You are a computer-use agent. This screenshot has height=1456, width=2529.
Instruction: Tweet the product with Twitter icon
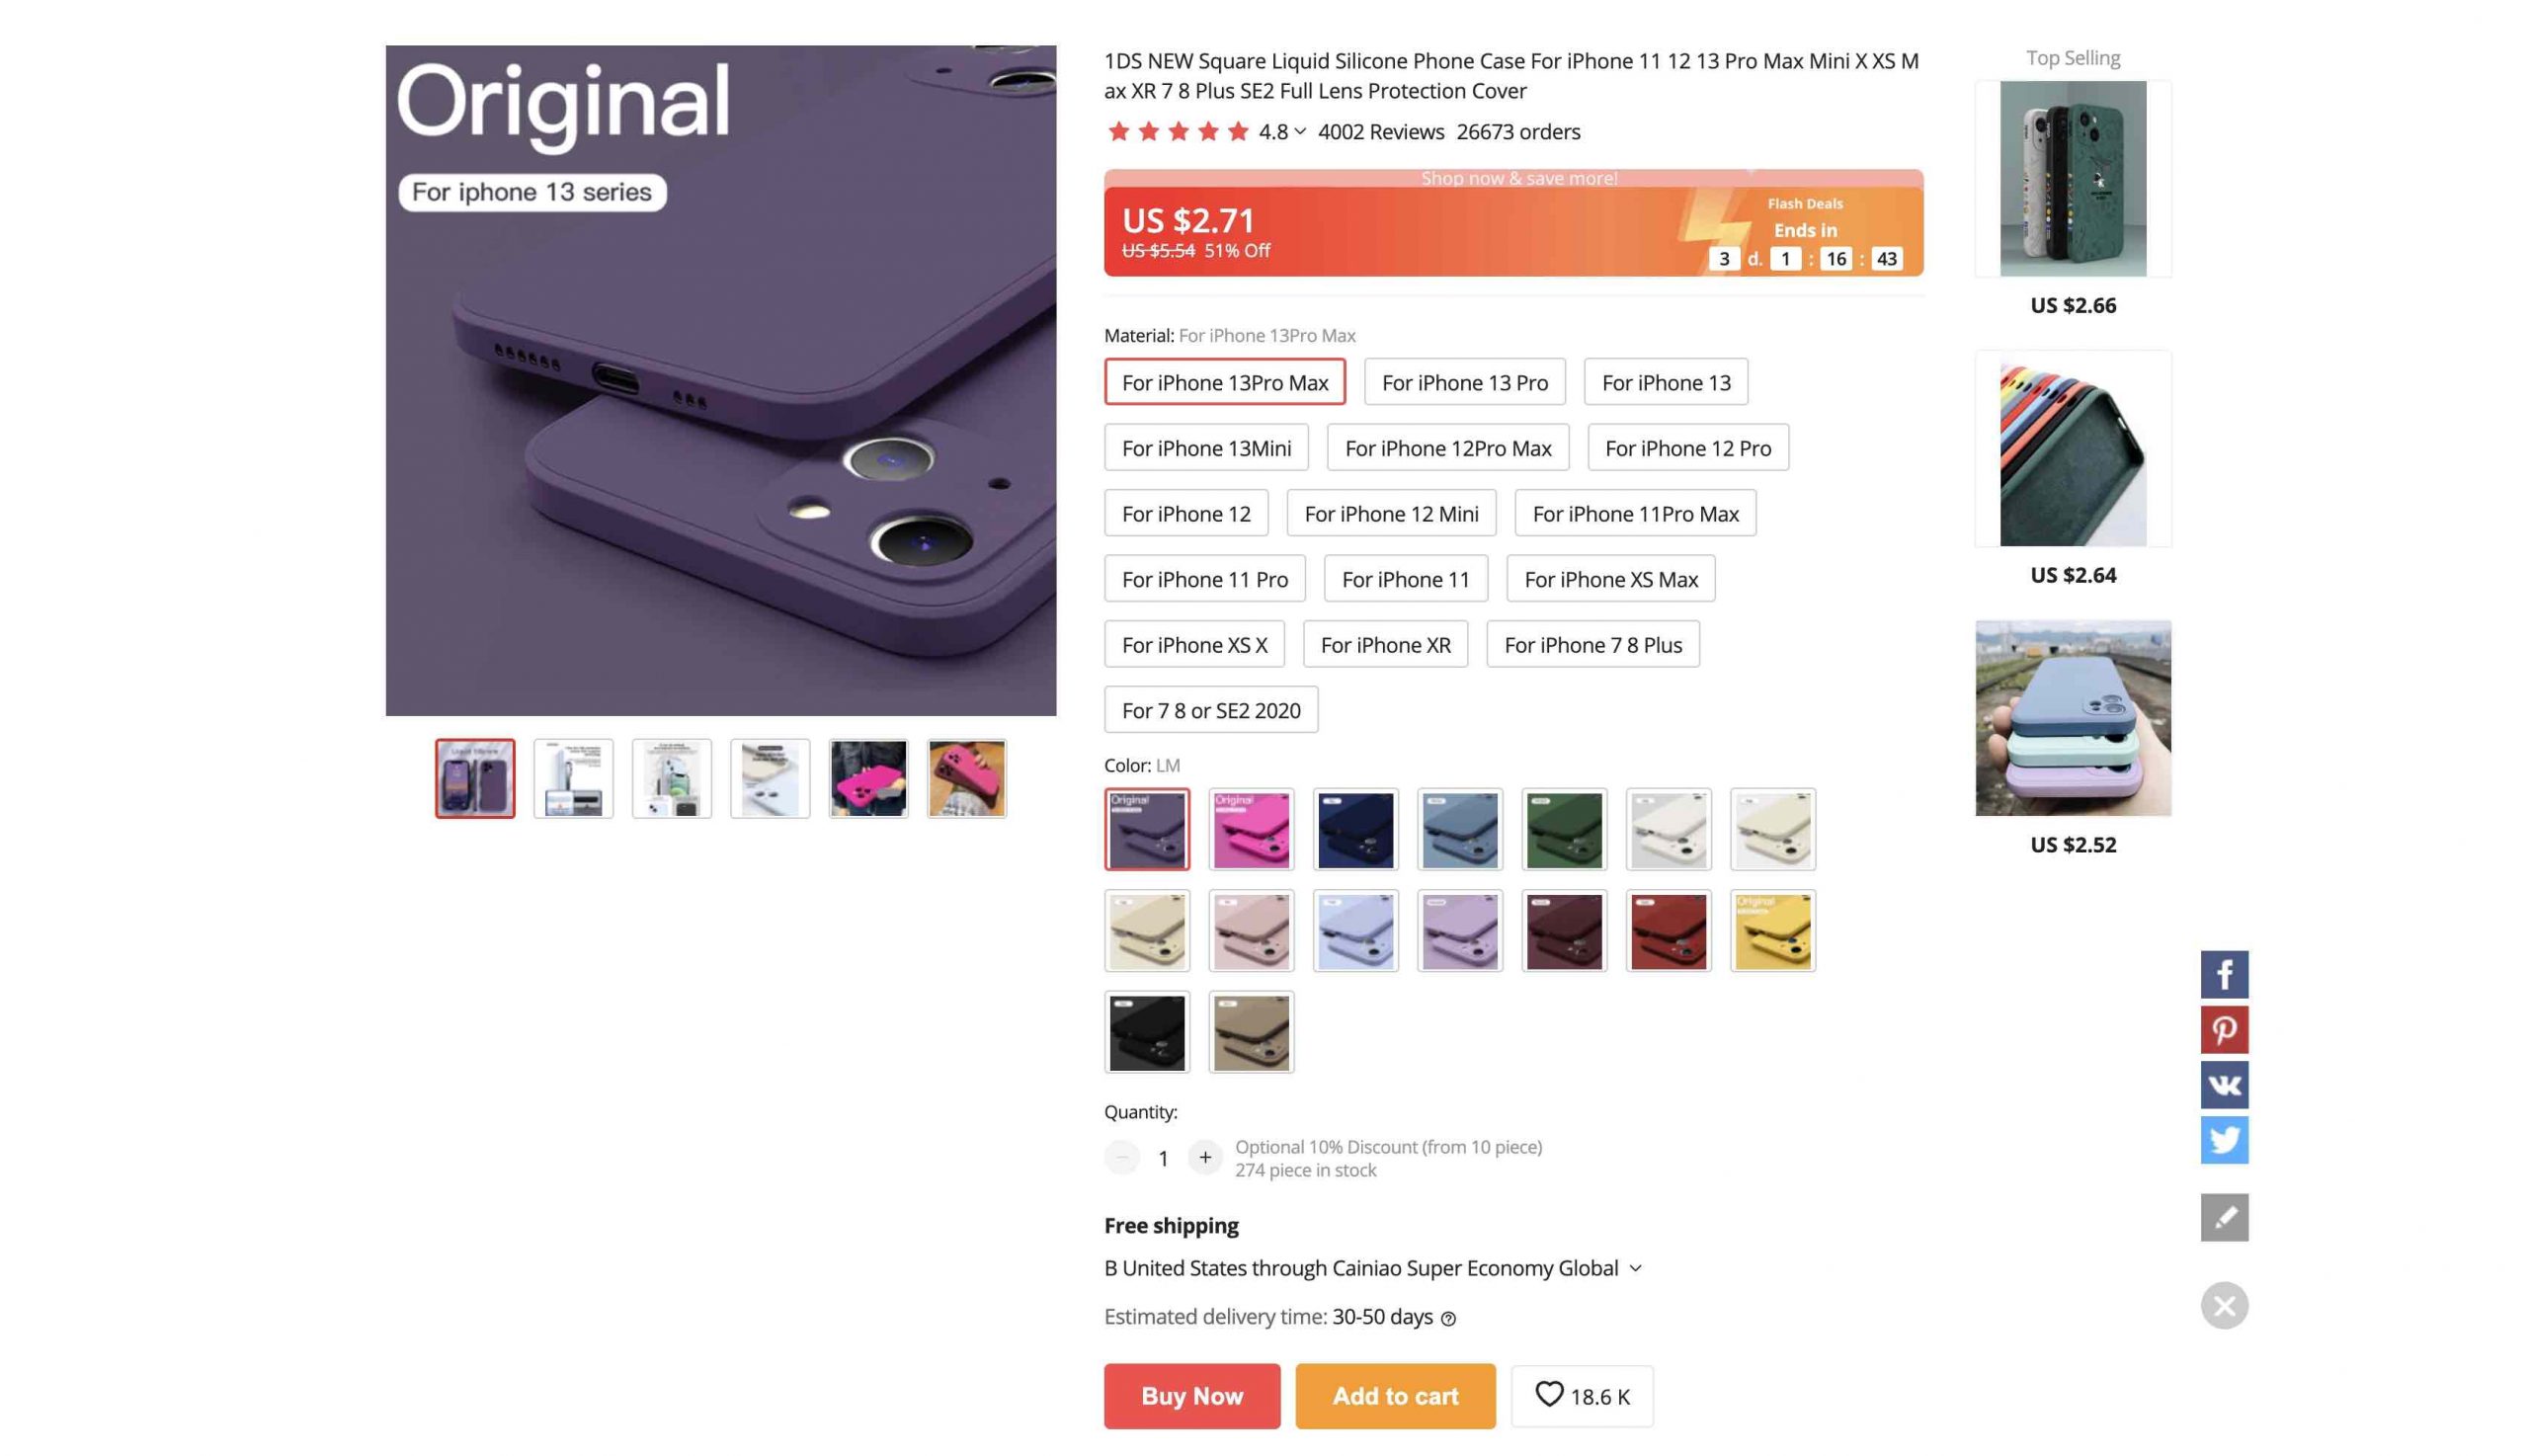2223,1139
